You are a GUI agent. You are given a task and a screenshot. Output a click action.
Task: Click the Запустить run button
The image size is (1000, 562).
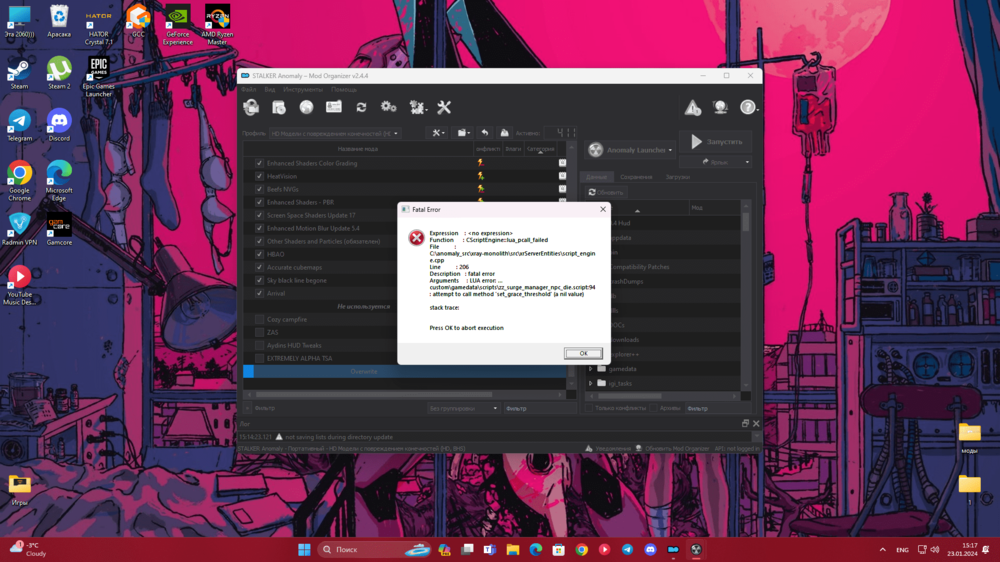(716, 142)
